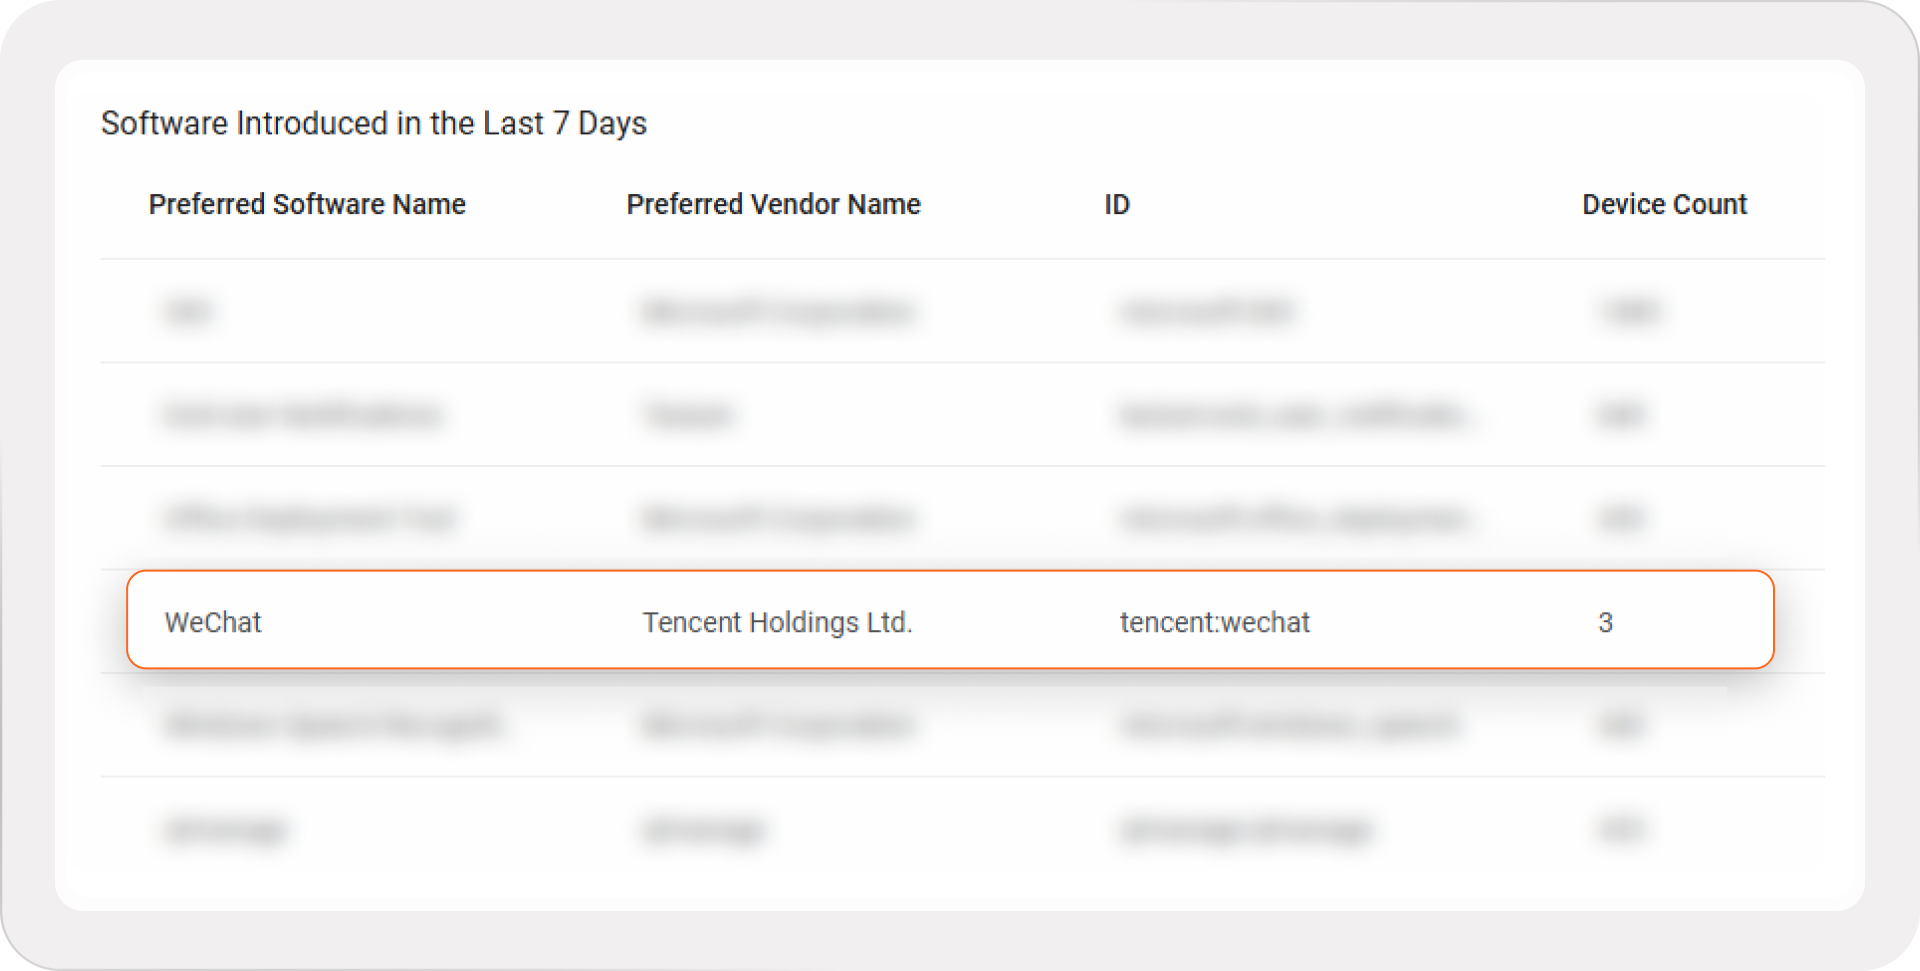The height and width of the screenshot is (971, 1920).
Task: Sort table by Device Count header
Action: click(1663, 204)
